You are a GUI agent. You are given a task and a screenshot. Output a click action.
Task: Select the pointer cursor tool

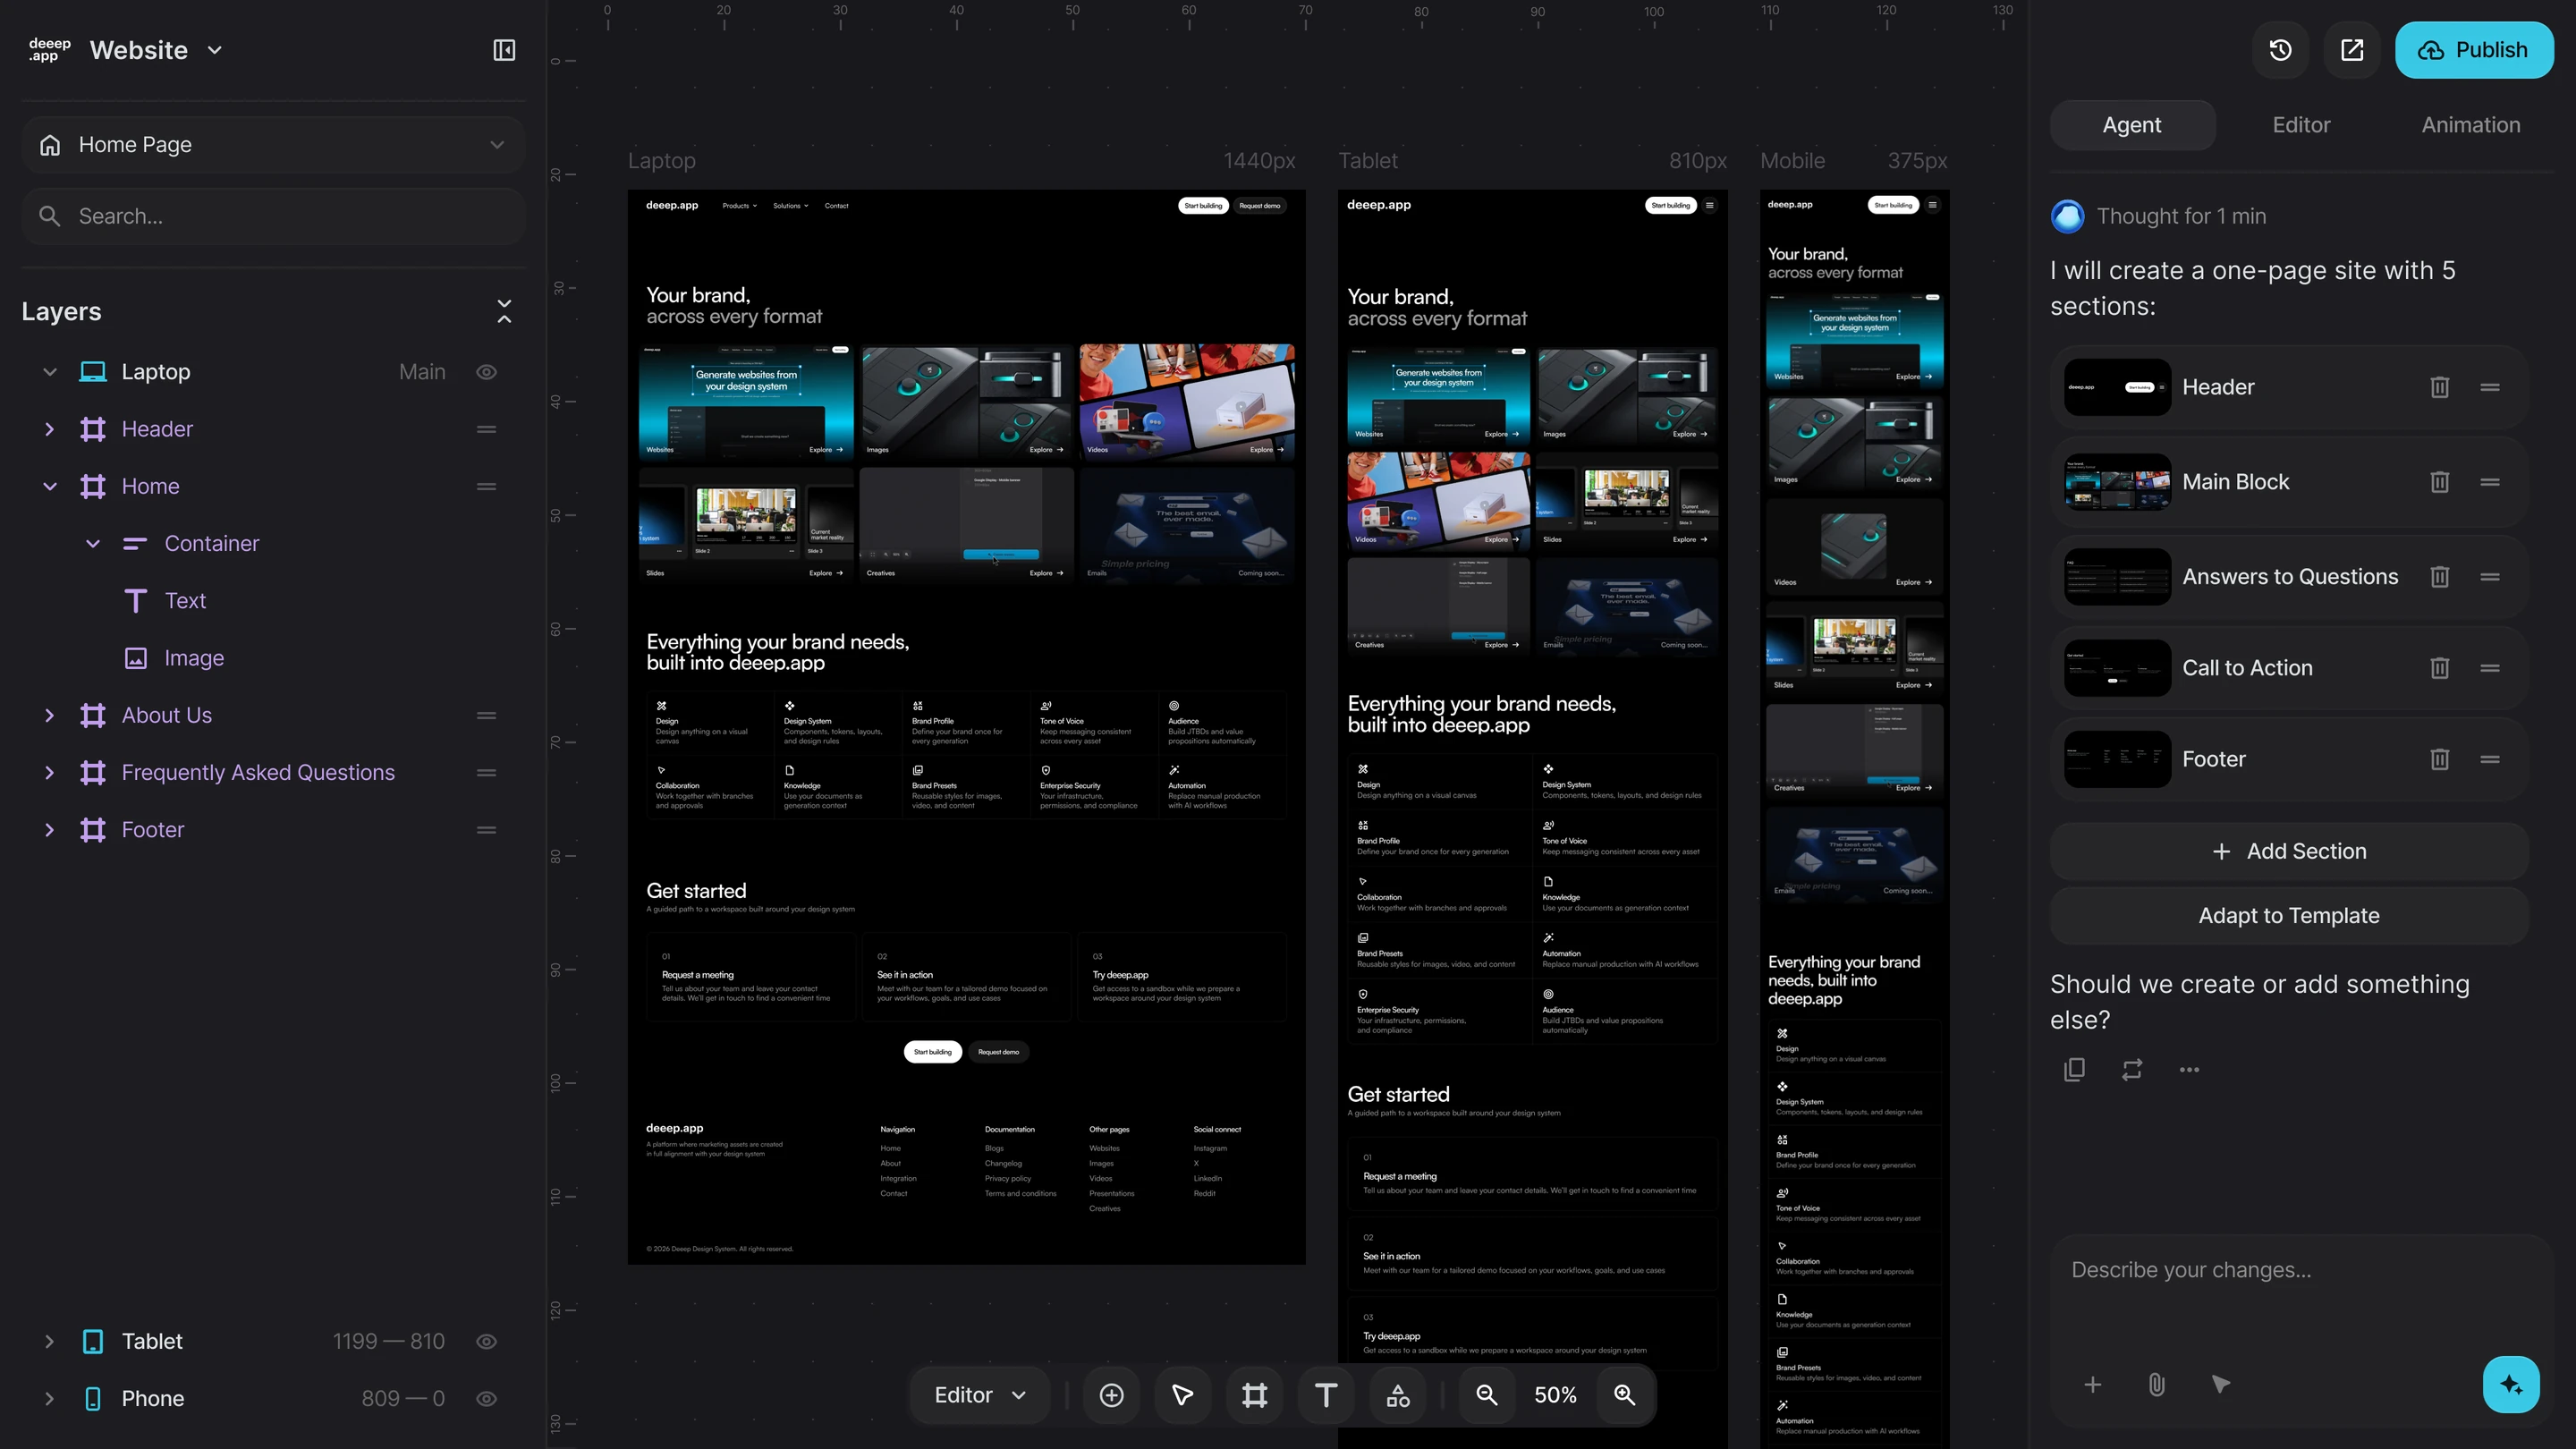[x=1182, y=1395]
